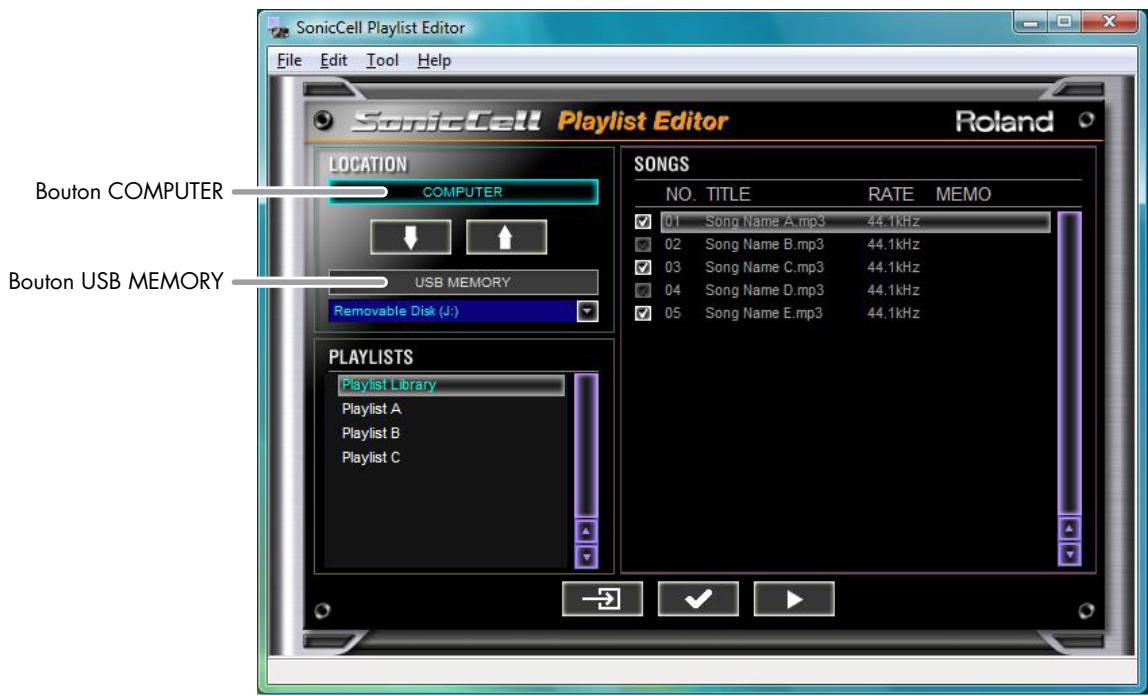The image size is (1148, 696).
Task: Open the Help menu
Action: tap(434, 60)
